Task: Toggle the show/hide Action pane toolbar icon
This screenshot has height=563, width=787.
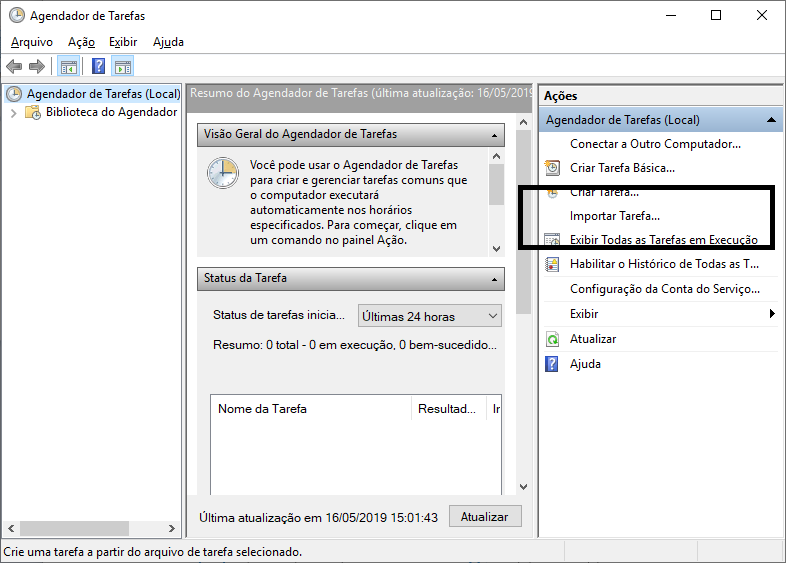Action: tap(123, 66)
